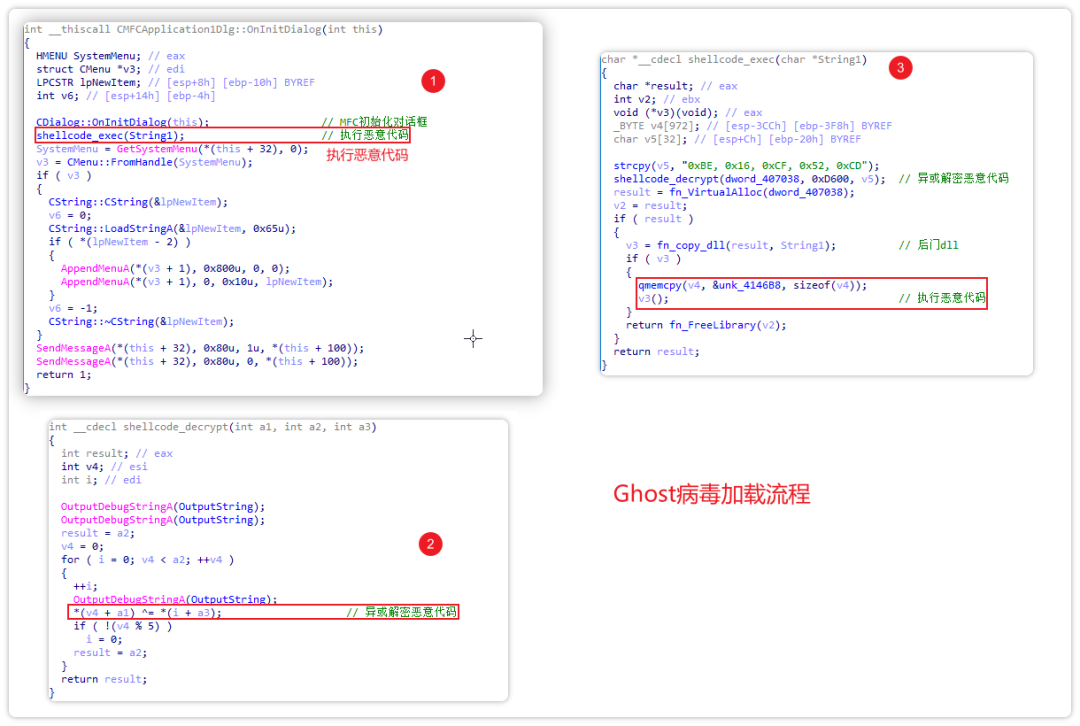Select the '*(v4 + a1) ^= *(i + a3);' line
Screen dimensions: 1080x726
(147, 613)
